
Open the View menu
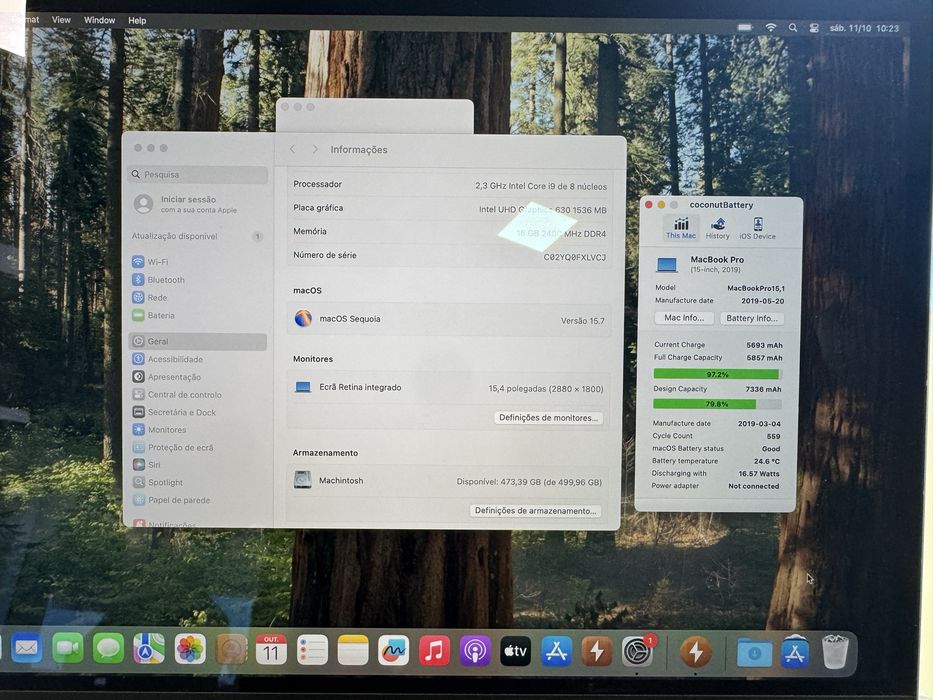tap(61, 20)
